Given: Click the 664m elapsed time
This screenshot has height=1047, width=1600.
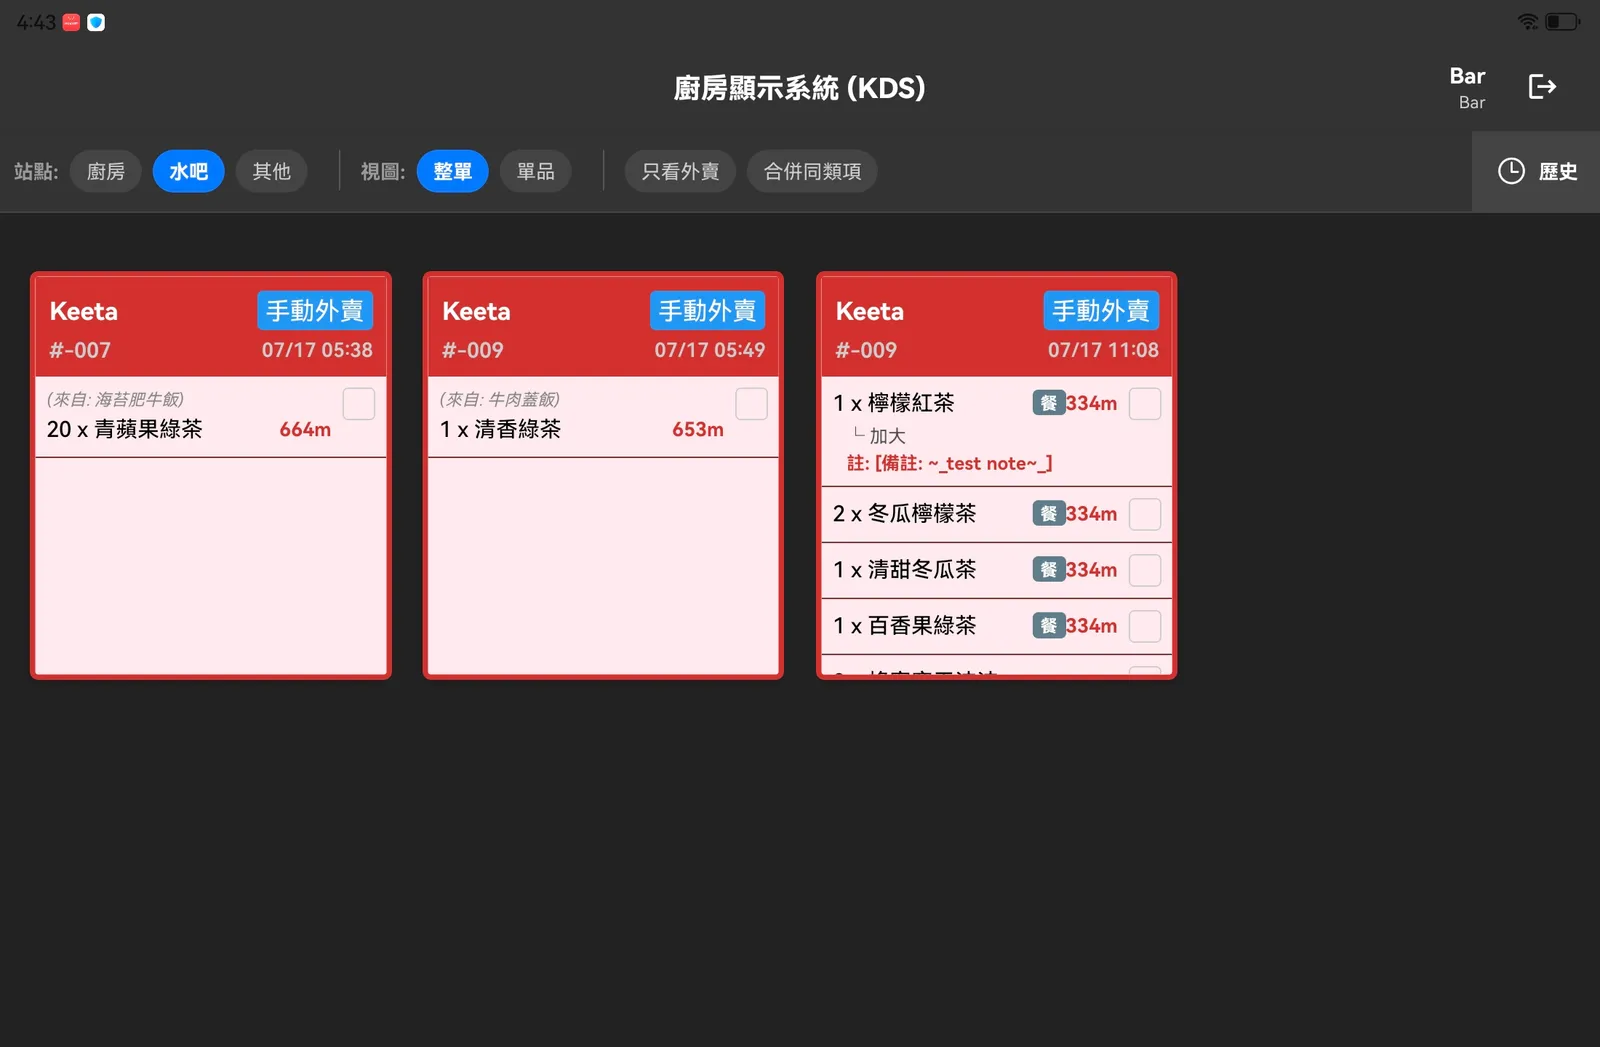Looking at the screenshot, I should pyautogui.click(x=305, y=429).
